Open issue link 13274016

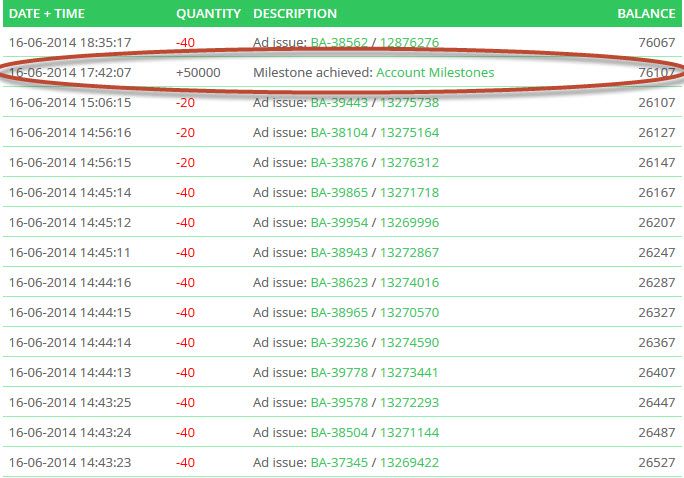pos(409,283)
